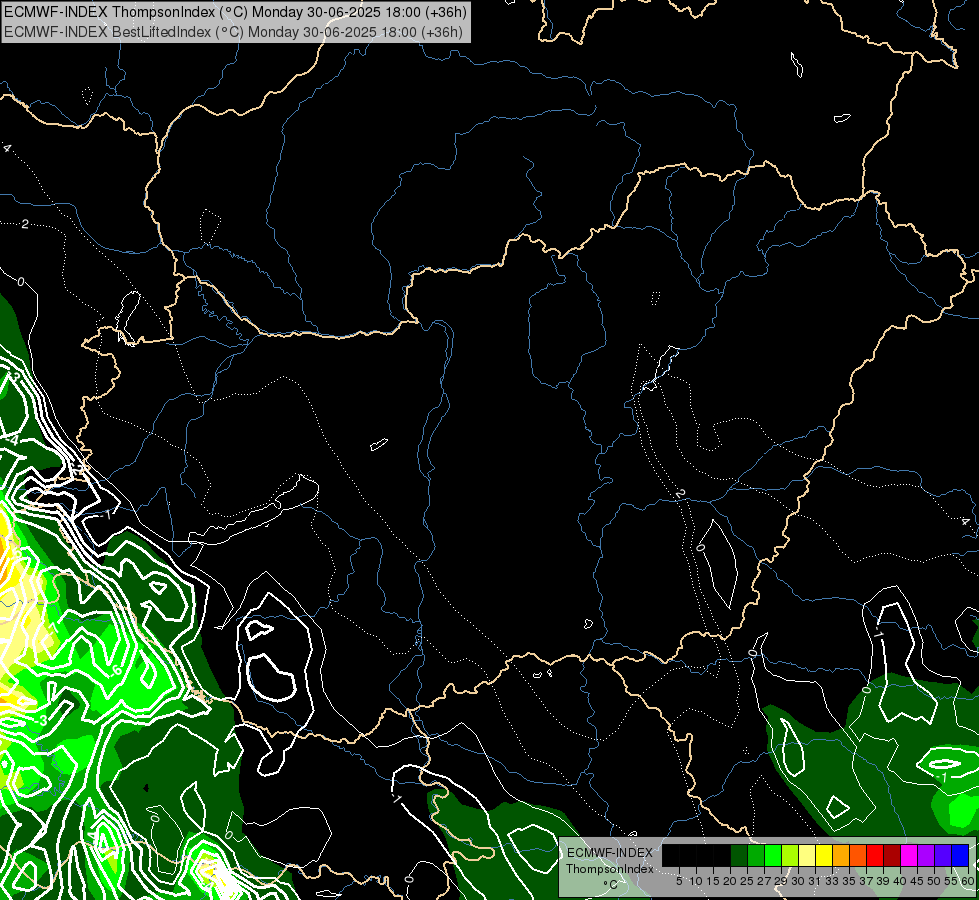Click the ThompsonIndex label in the legend

pyautogui.click(x=610, y=869)
